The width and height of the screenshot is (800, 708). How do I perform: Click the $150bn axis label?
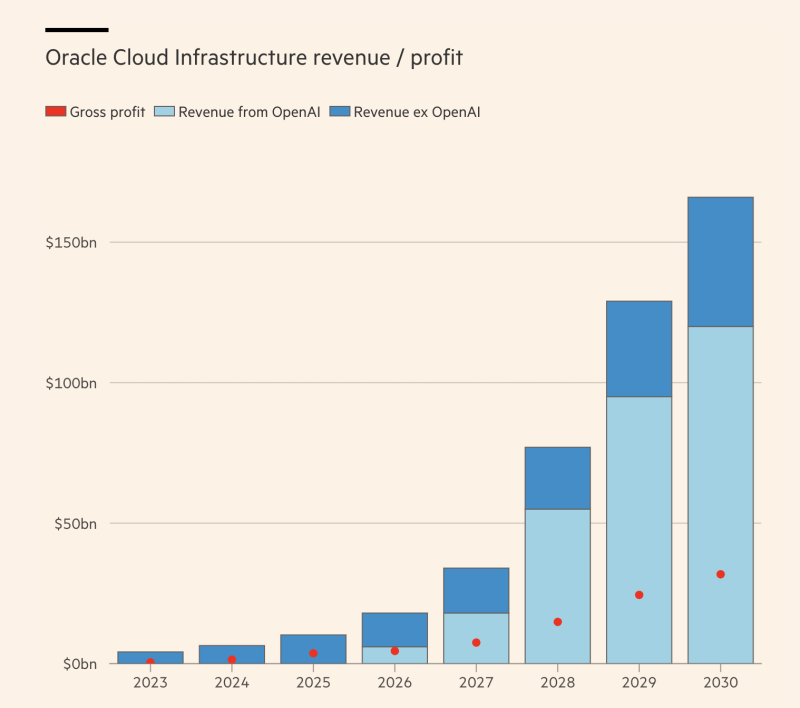pyautogui.click(x=71, y=242)
